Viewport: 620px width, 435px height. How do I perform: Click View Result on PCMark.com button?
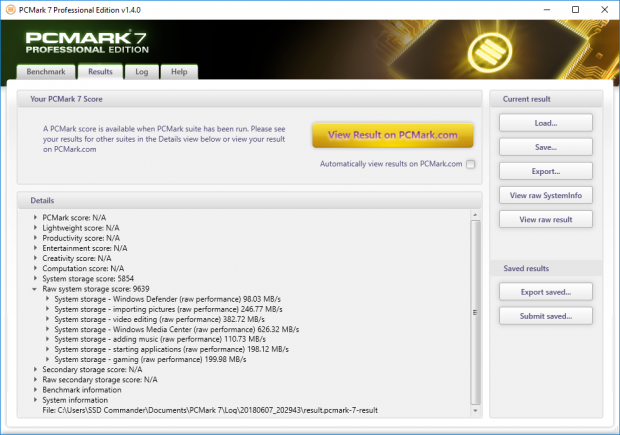pos(393,135)
